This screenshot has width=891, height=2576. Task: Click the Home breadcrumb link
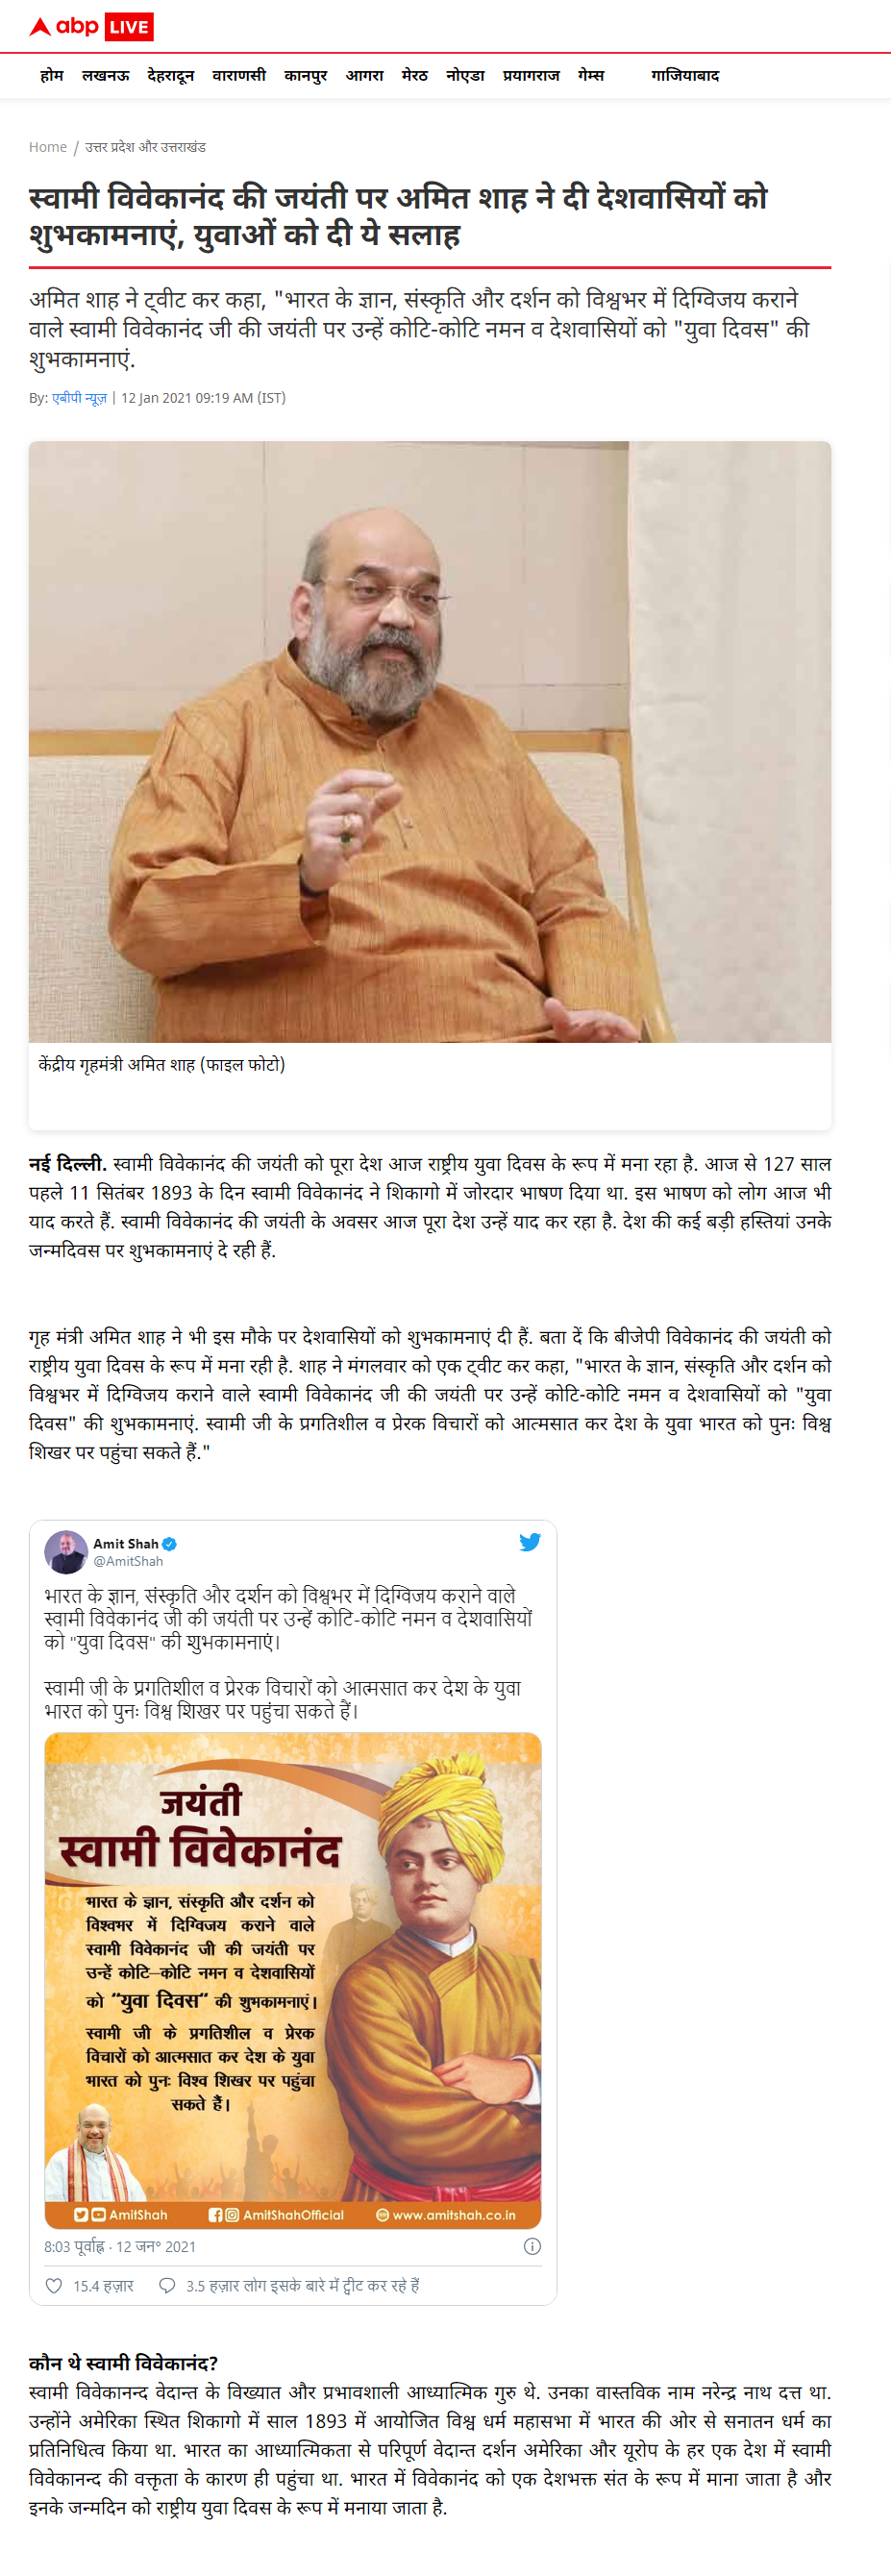click(x=48, y=147)
